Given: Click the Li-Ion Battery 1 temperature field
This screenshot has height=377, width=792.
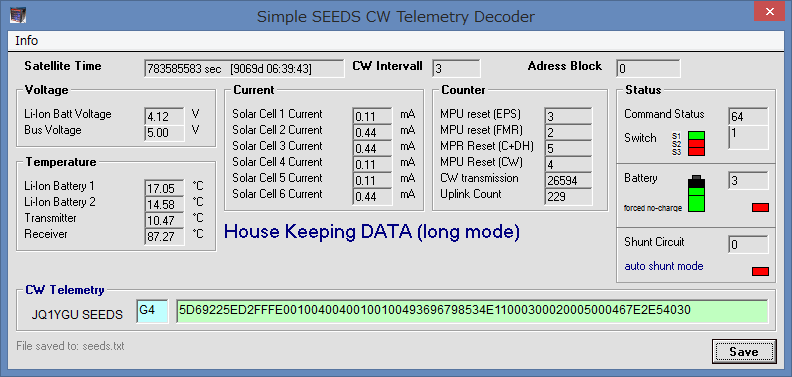Looking at the screenshot, I should point(164,188).
